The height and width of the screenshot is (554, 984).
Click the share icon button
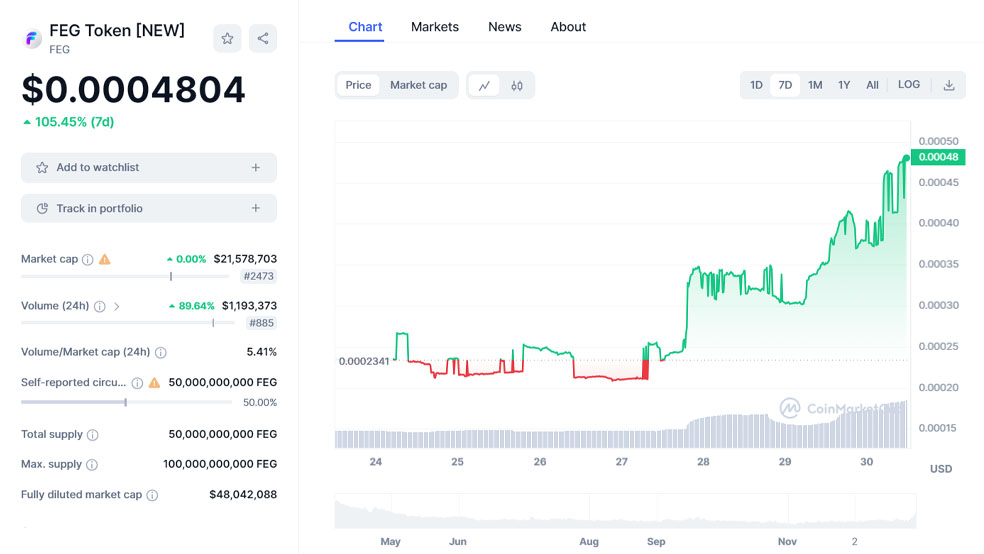[x=263, y=39]
